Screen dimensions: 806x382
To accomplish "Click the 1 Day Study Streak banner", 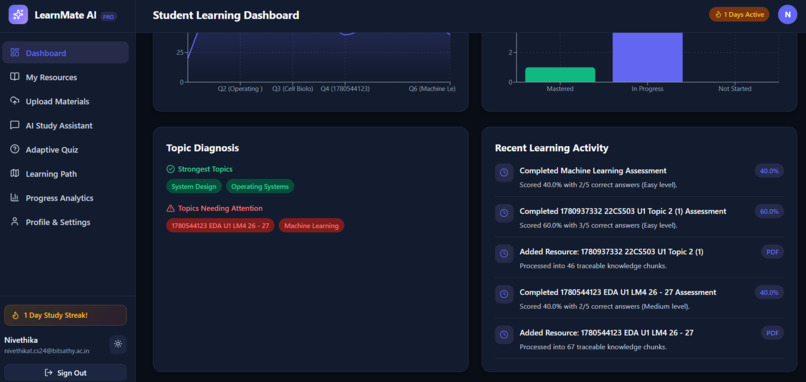I will (65, 315).
